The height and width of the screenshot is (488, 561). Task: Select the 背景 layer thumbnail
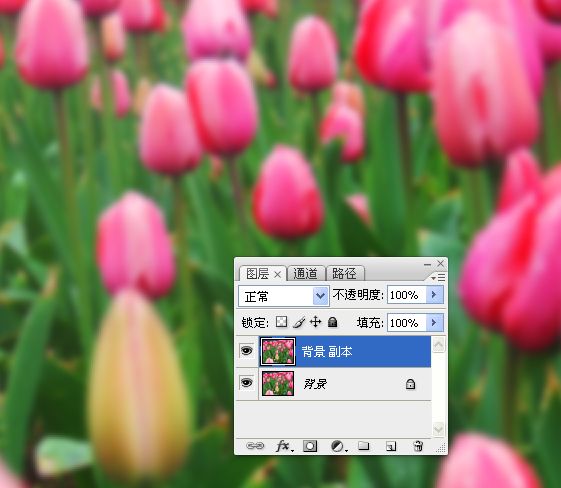tap(278, 383)
